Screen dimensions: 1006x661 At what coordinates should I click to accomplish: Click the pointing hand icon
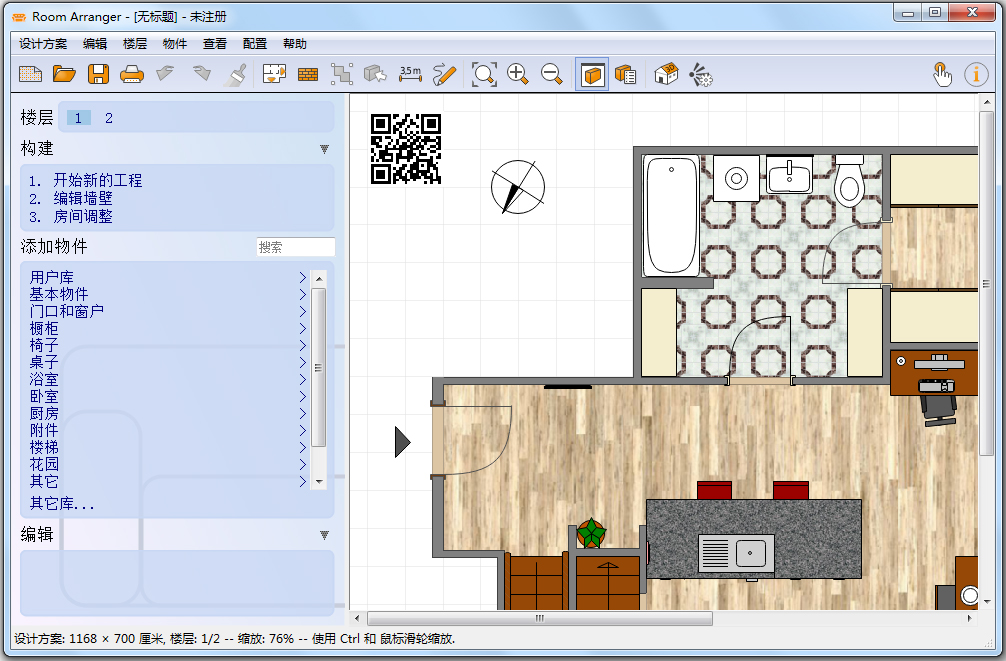tap(942, 74)
